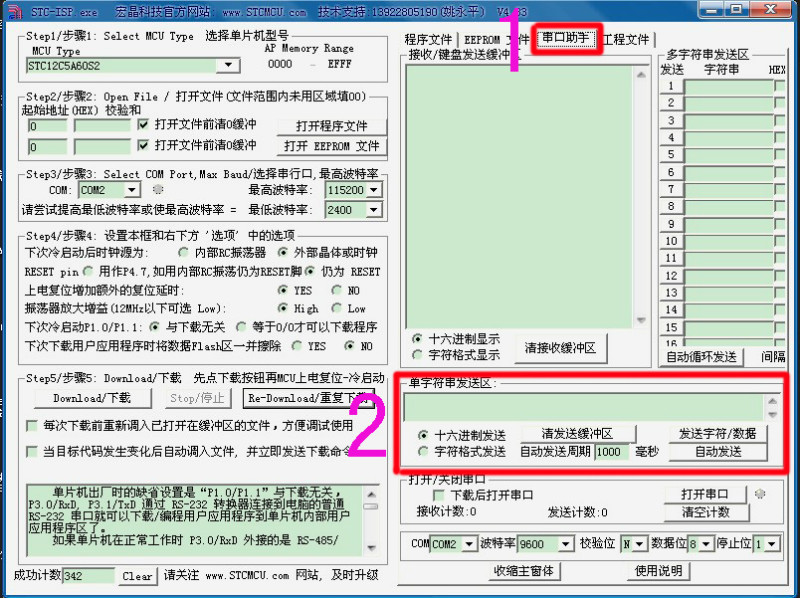The image size is (800, 598).
Task: Expand the 最高波特率 115200 dropdown
Action: pyautogui.click(x=373, y=190)
